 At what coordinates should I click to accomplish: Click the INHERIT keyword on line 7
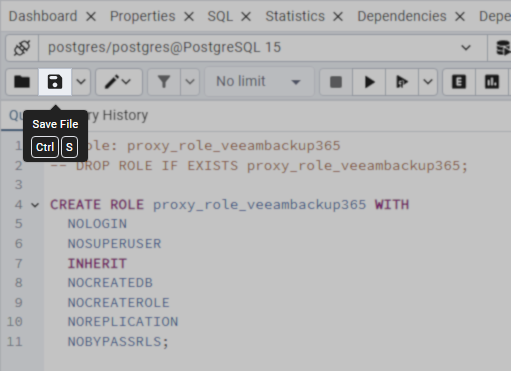97,264
